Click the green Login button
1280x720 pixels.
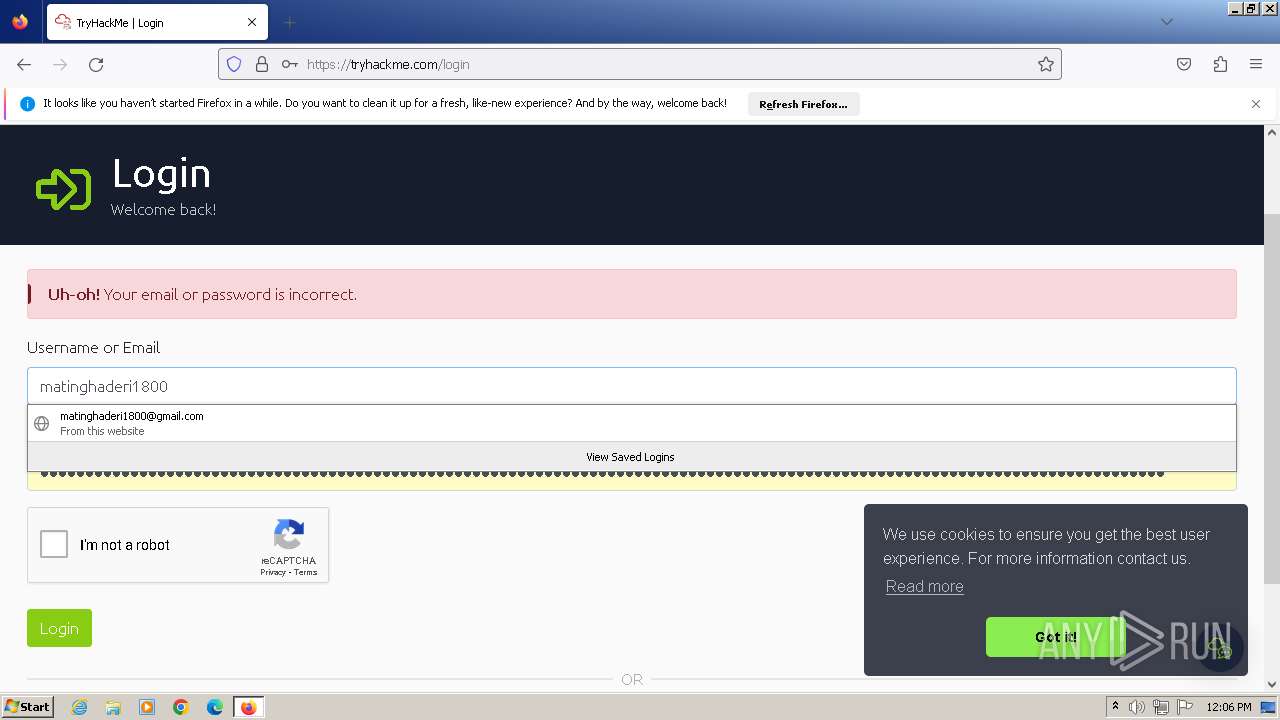[x=59, y=628]
